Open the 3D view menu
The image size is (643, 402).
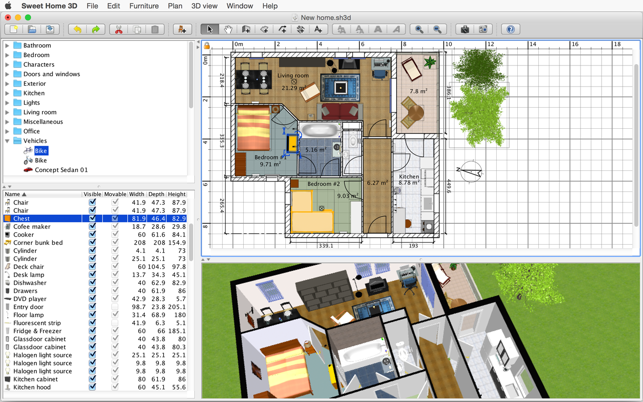(x=204, y=6)
